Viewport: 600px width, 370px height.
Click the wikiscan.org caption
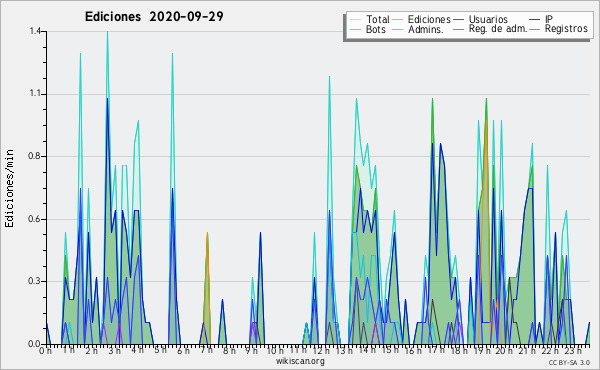300,361
